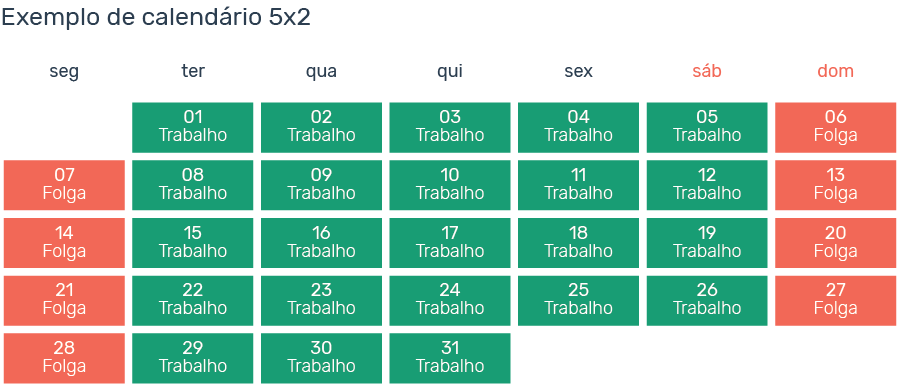Viewport: 900px width, 392px height.
Task: Click the 'Exemplo de calendário 5x2' title
Action: point(156,18)
